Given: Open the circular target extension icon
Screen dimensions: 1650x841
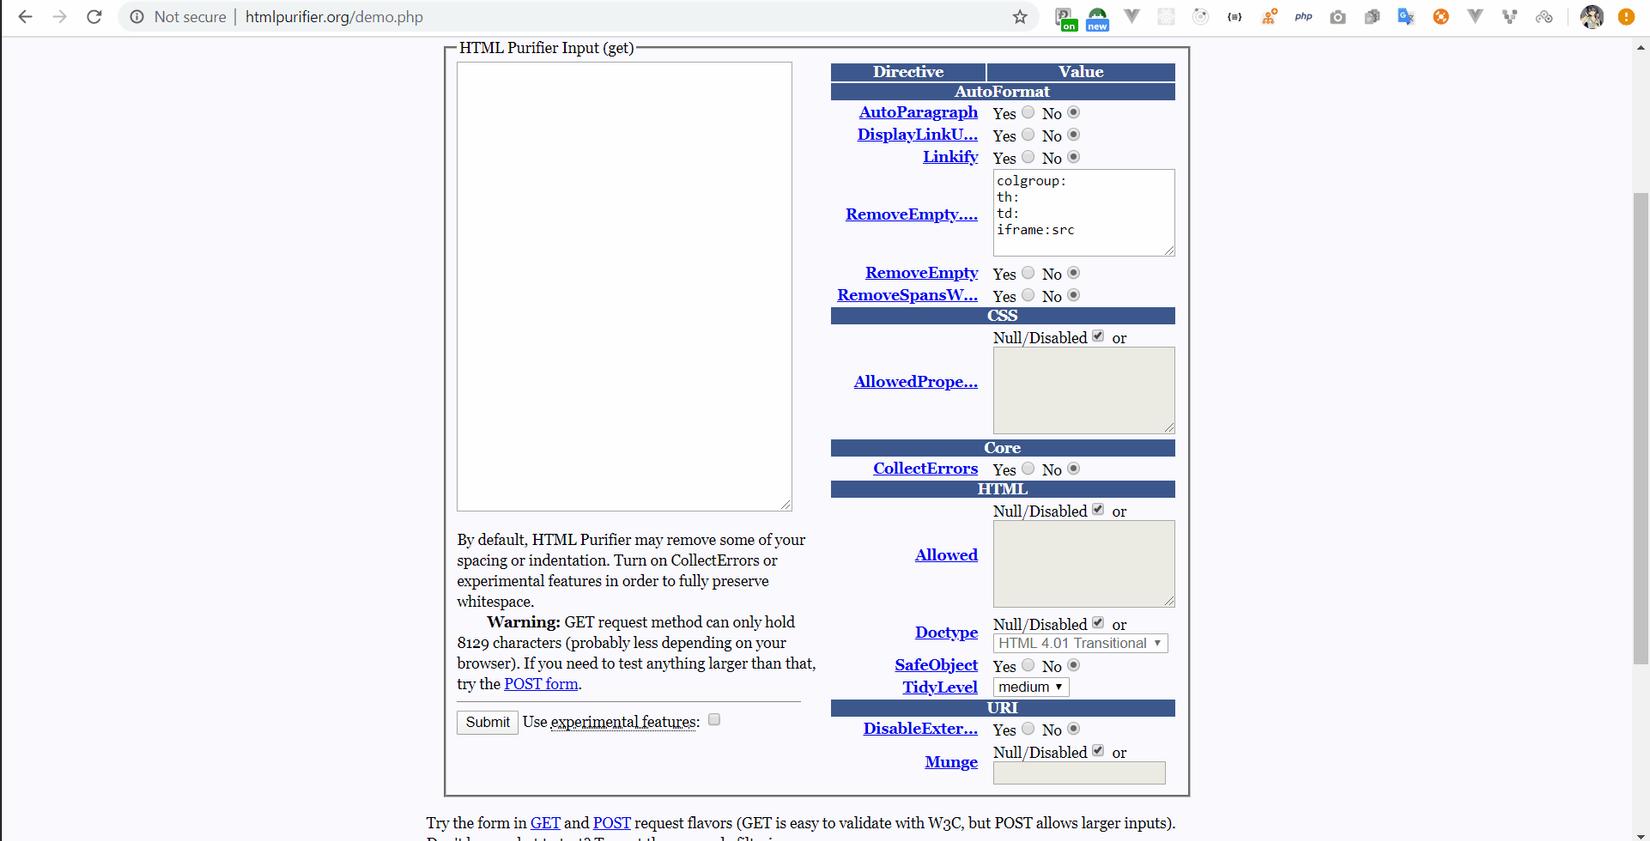Looking at the screenshot, I should click(x=1201, y=17).
